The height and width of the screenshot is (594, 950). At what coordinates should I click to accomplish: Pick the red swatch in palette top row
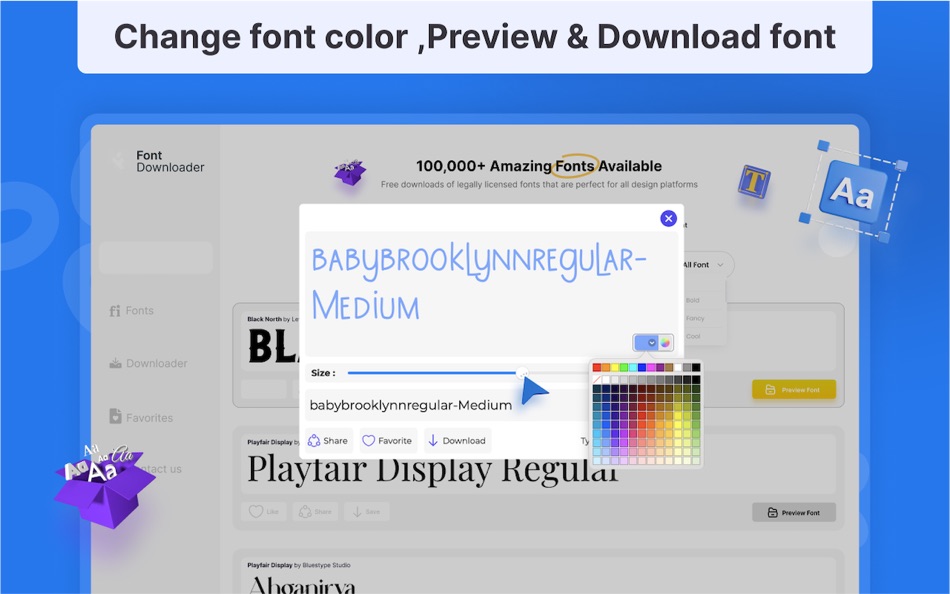[597, 367]
